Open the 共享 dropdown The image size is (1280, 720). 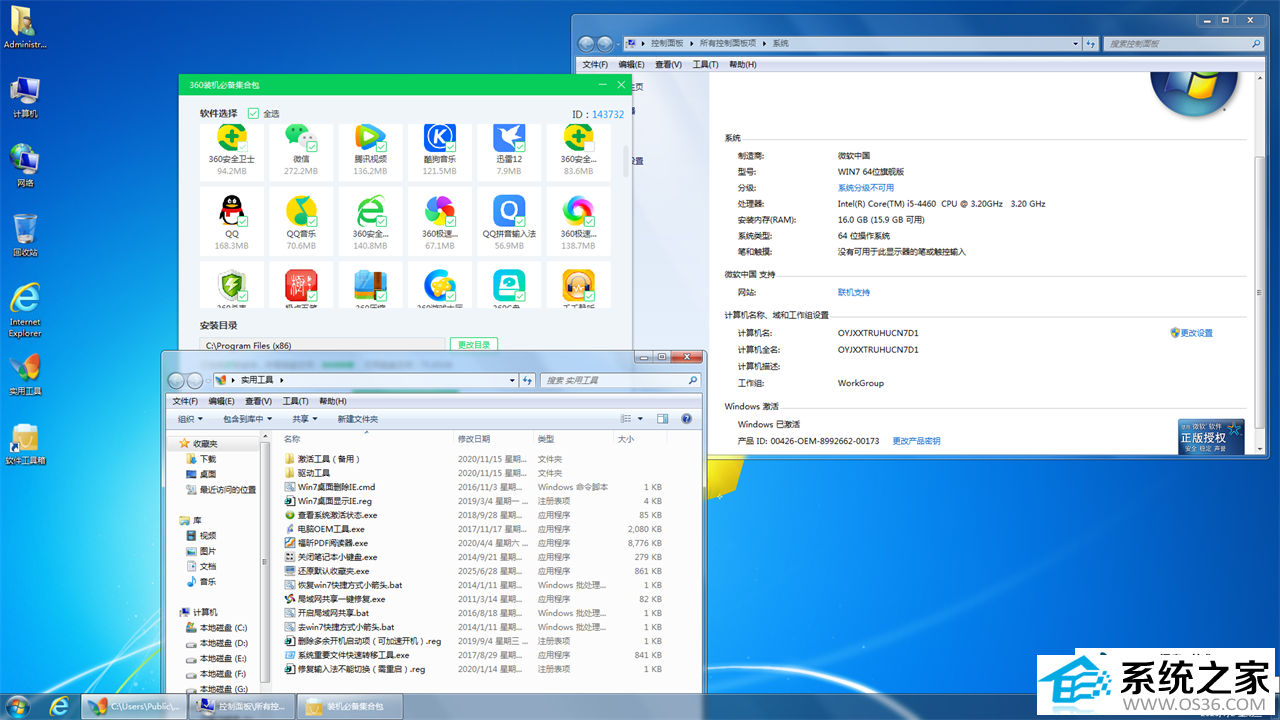coord(304,419)
